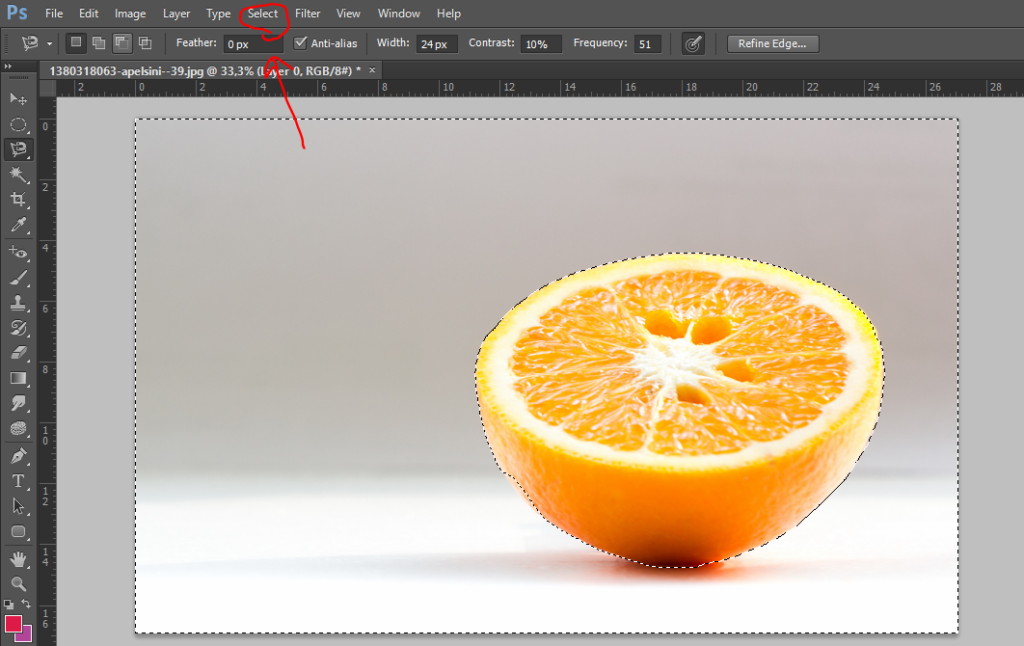Viewport: 1024px width, 646px height.
Task: Open the Edit menu
Action: 88,13
